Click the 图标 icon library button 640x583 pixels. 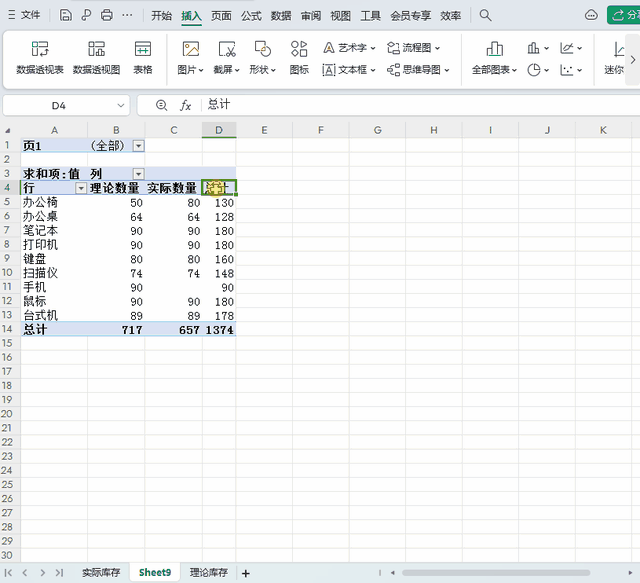tap(299, 58)
